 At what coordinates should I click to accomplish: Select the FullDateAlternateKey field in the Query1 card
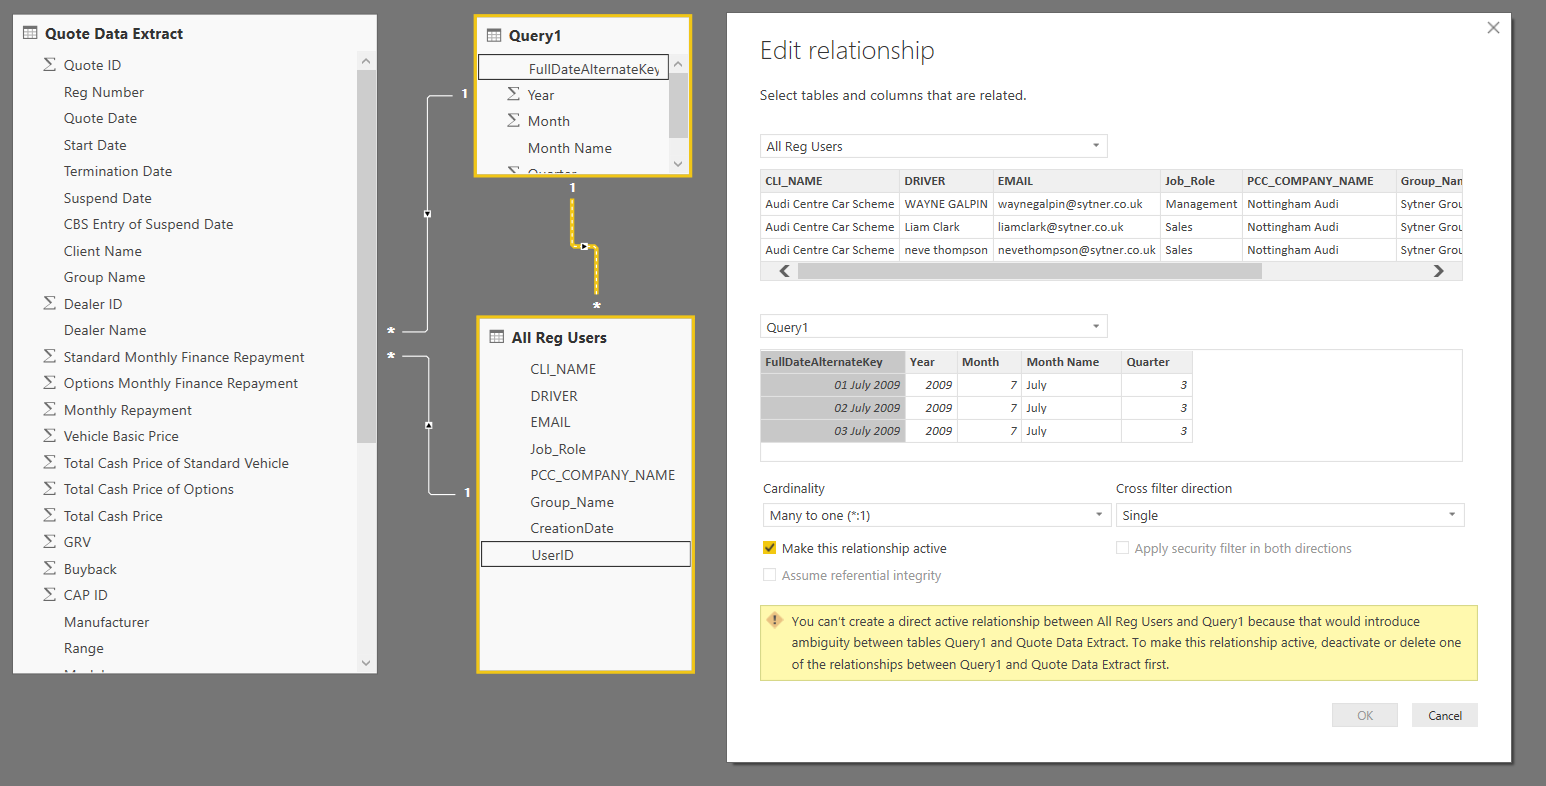click(573, 68)
